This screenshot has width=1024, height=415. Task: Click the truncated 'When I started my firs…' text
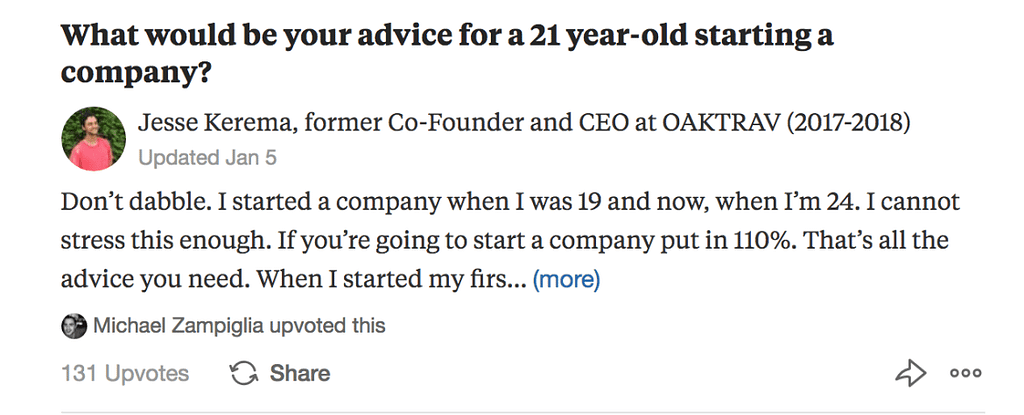point(390,279)
